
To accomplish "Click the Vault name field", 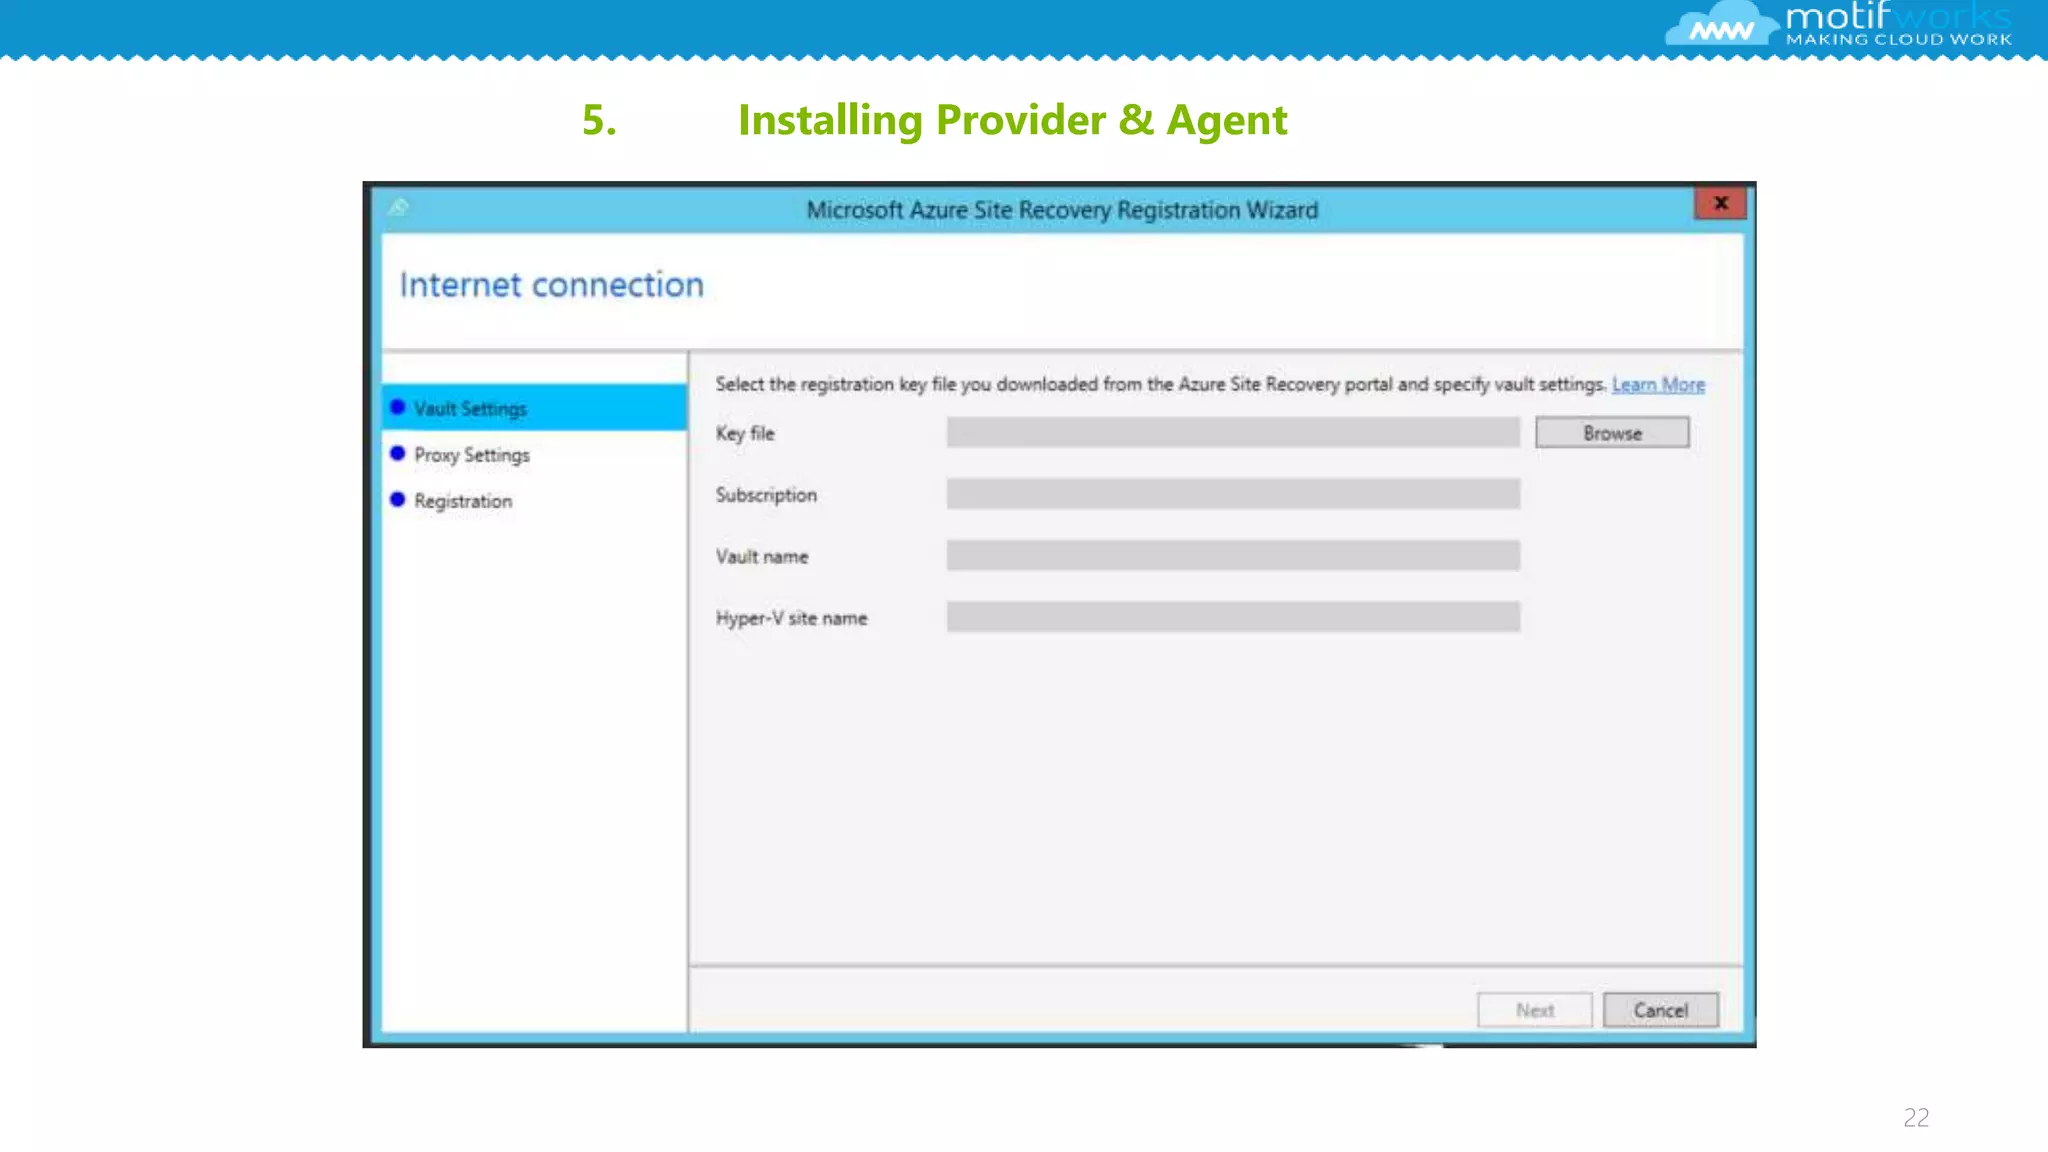I will pos(1233,556).
